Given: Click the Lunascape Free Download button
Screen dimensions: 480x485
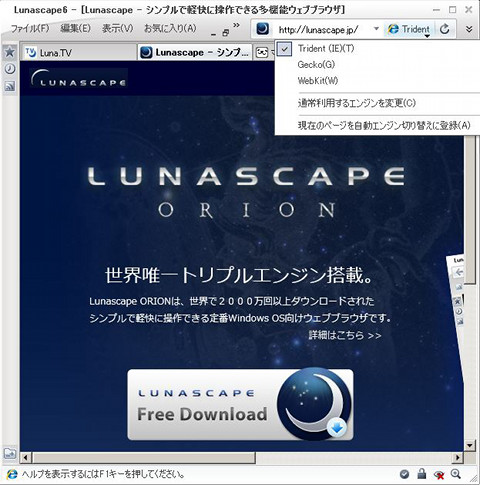Looking at the screenshot, I should pyautogui.click(x=240, y=404).
